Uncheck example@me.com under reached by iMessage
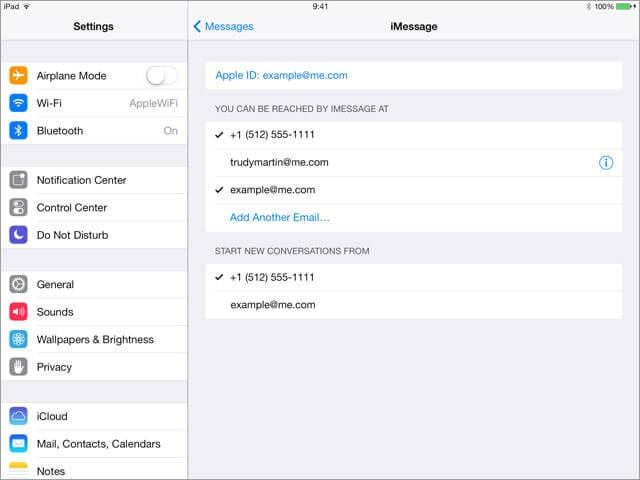Screen dimensions: 640x480 [413, 190]
